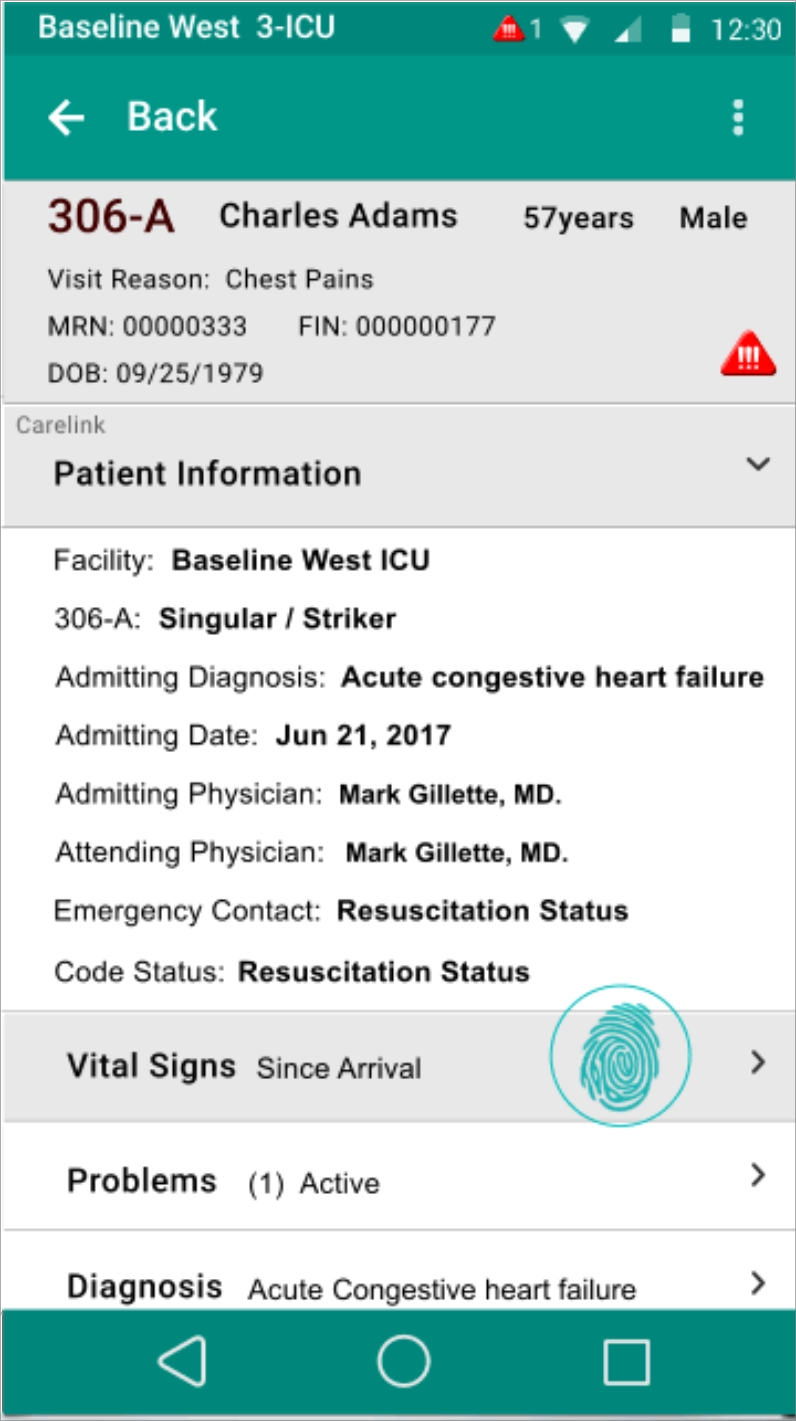Tap the red patient alert icon

(x=747, y=355)
